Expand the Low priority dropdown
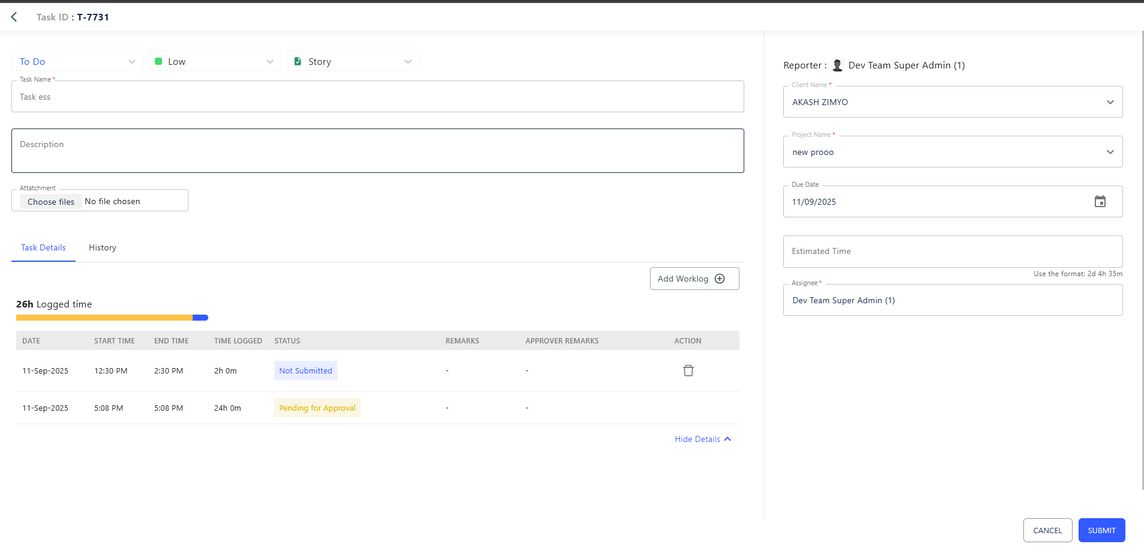 [269, 62]
